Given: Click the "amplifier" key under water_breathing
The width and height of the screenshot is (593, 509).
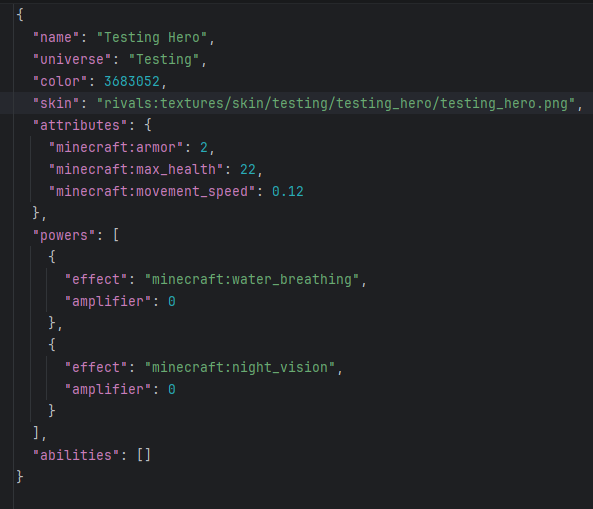Looking at the screenshot, I should (108, 301).
